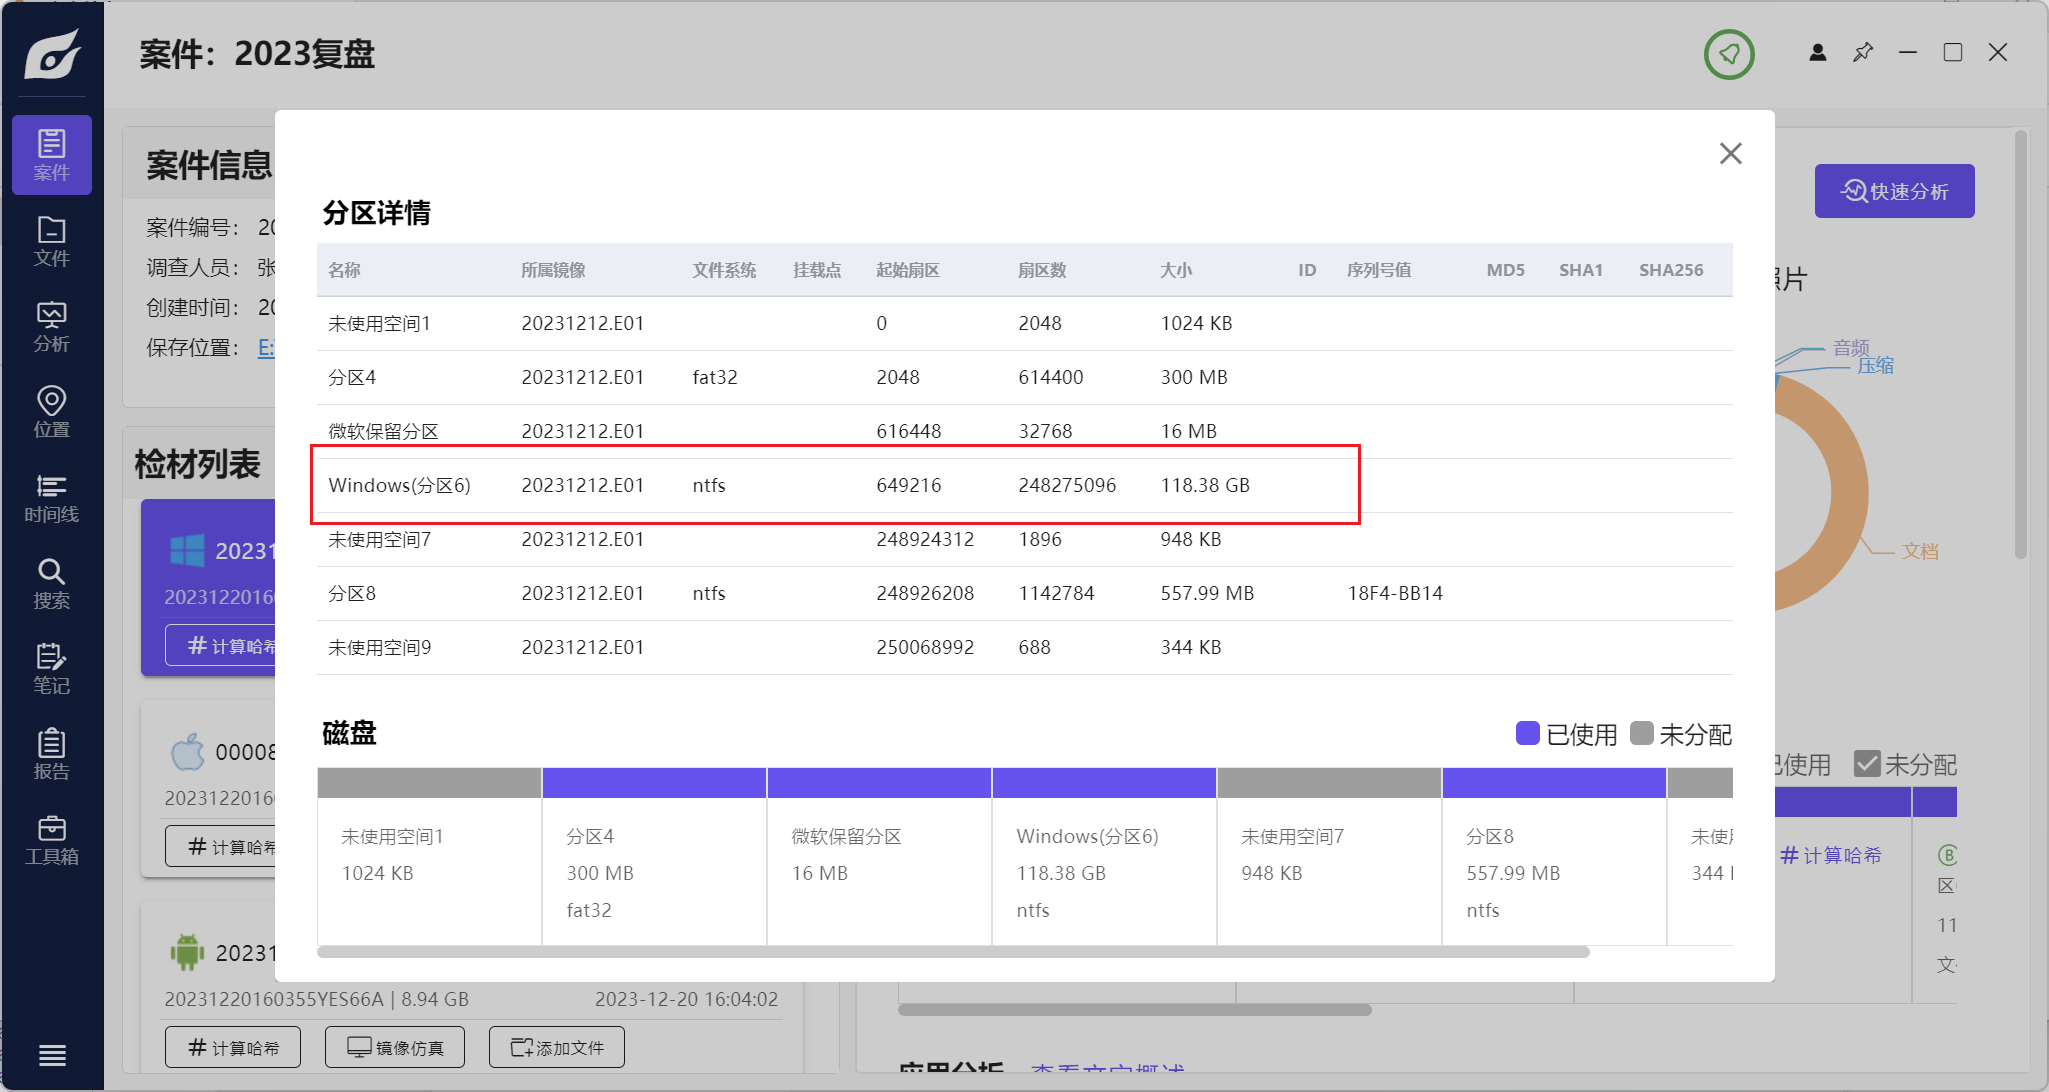Select the 微软保留分区 table row
2049x1092 pixels.
pyautogui.click(x=1025, y=431)
